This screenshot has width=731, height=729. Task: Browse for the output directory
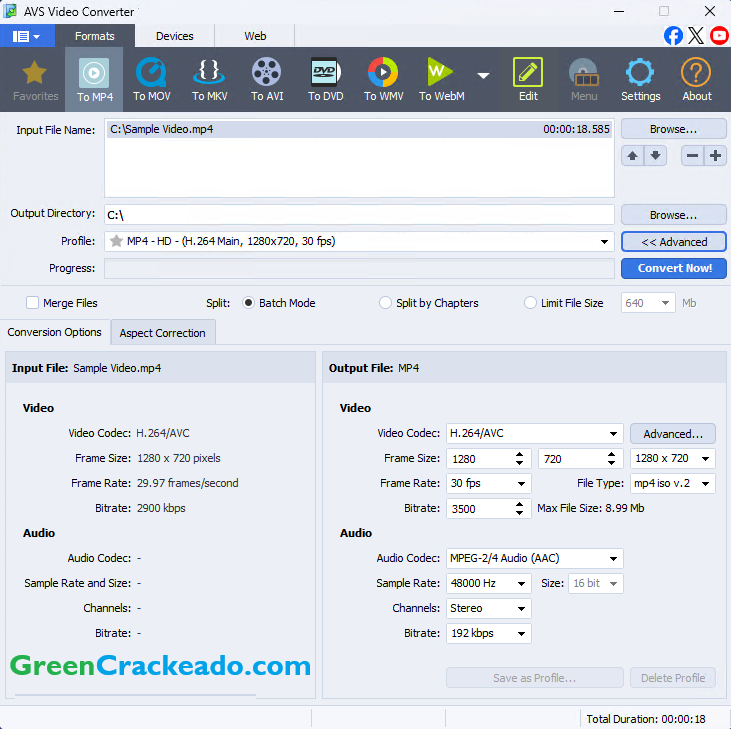[673, 215]
